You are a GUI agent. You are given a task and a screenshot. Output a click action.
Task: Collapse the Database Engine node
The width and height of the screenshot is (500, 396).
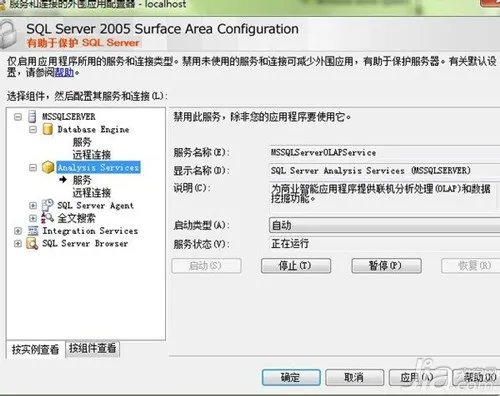click(x=33, y=129)
